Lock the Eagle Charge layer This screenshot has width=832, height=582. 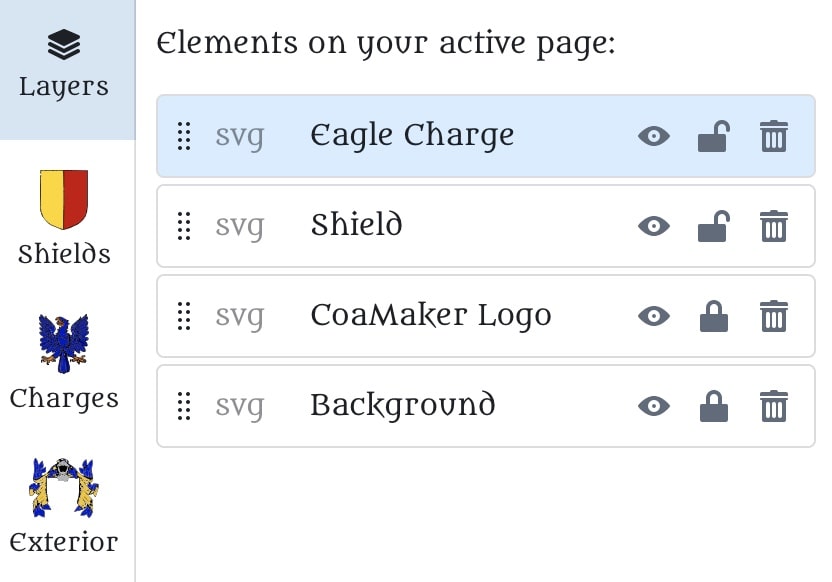(713, 136)
